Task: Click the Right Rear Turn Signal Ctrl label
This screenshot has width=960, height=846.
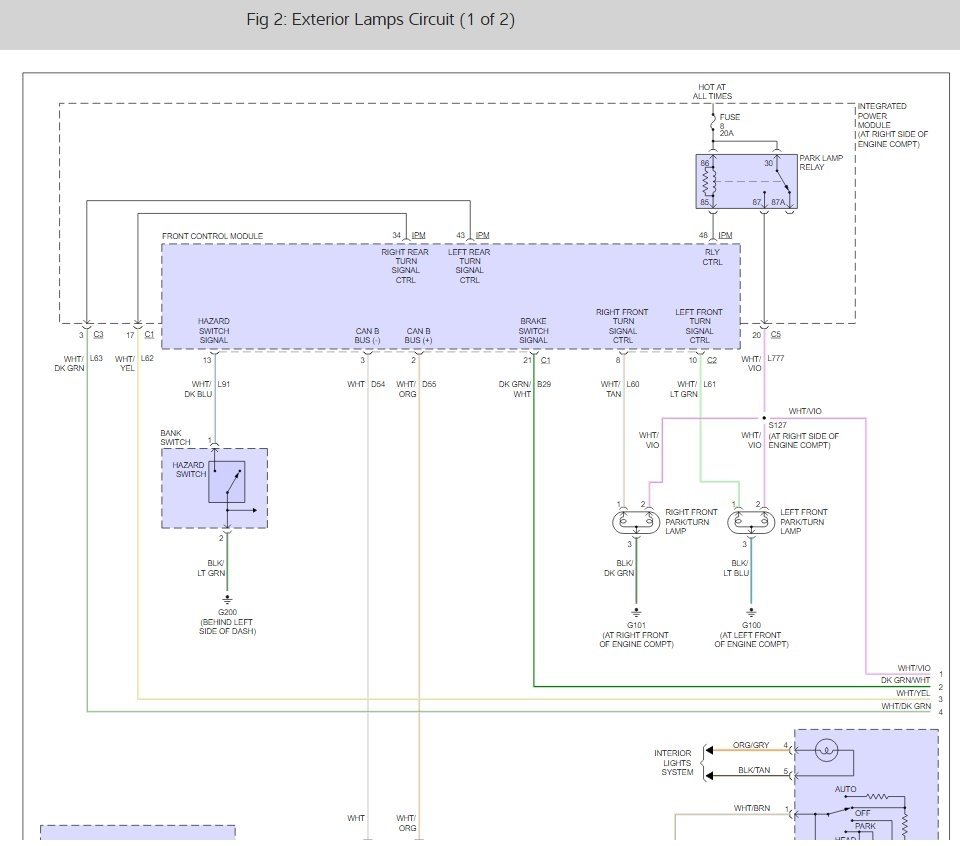Action: click(405, 266)
